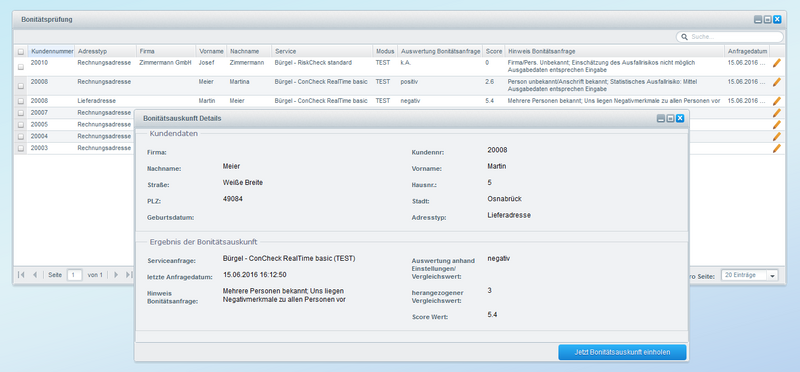The height and width of the screenshot is (372, 800).
Task: Sort by Adresstyp column header
Action: coord(106,51)
